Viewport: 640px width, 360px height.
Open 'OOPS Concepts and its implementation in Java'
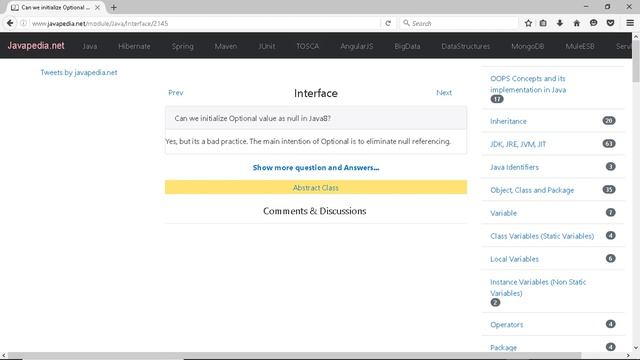click(528, 84)
